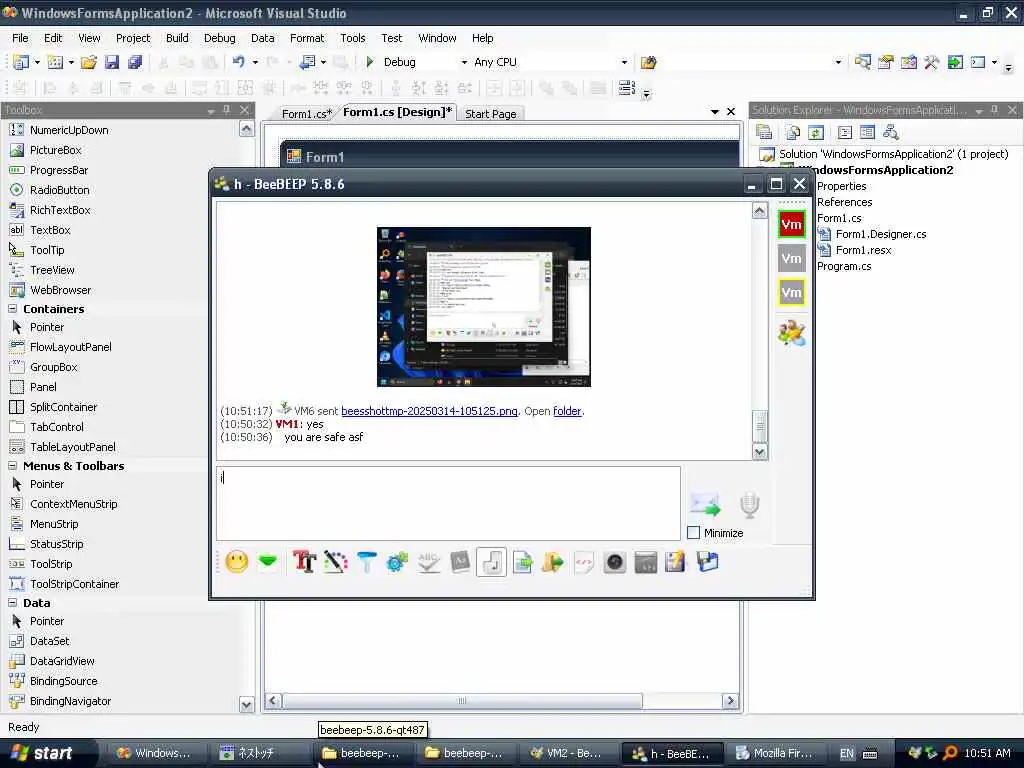Open the chat font chooser (Tr icon)

tap(304, 562)
